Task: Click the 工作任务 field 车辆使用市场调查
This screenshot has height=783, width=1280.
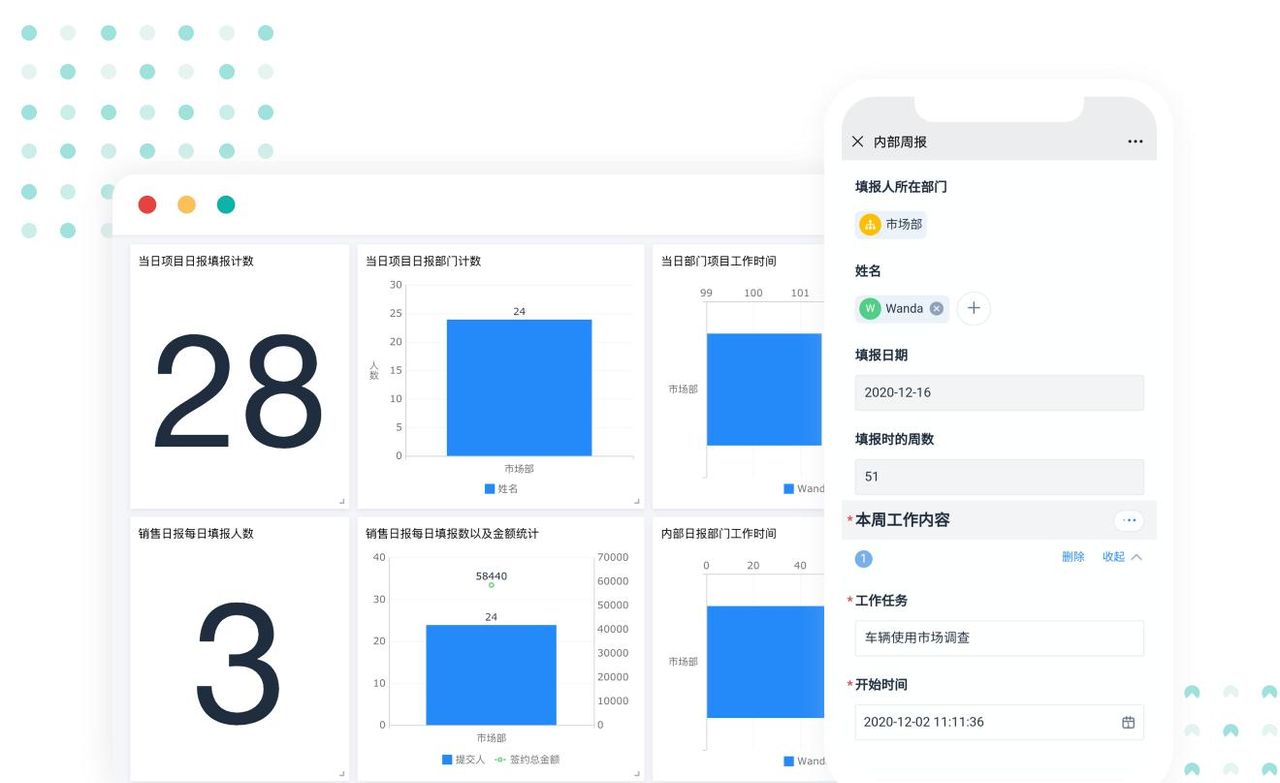Action: click(999, 638)
